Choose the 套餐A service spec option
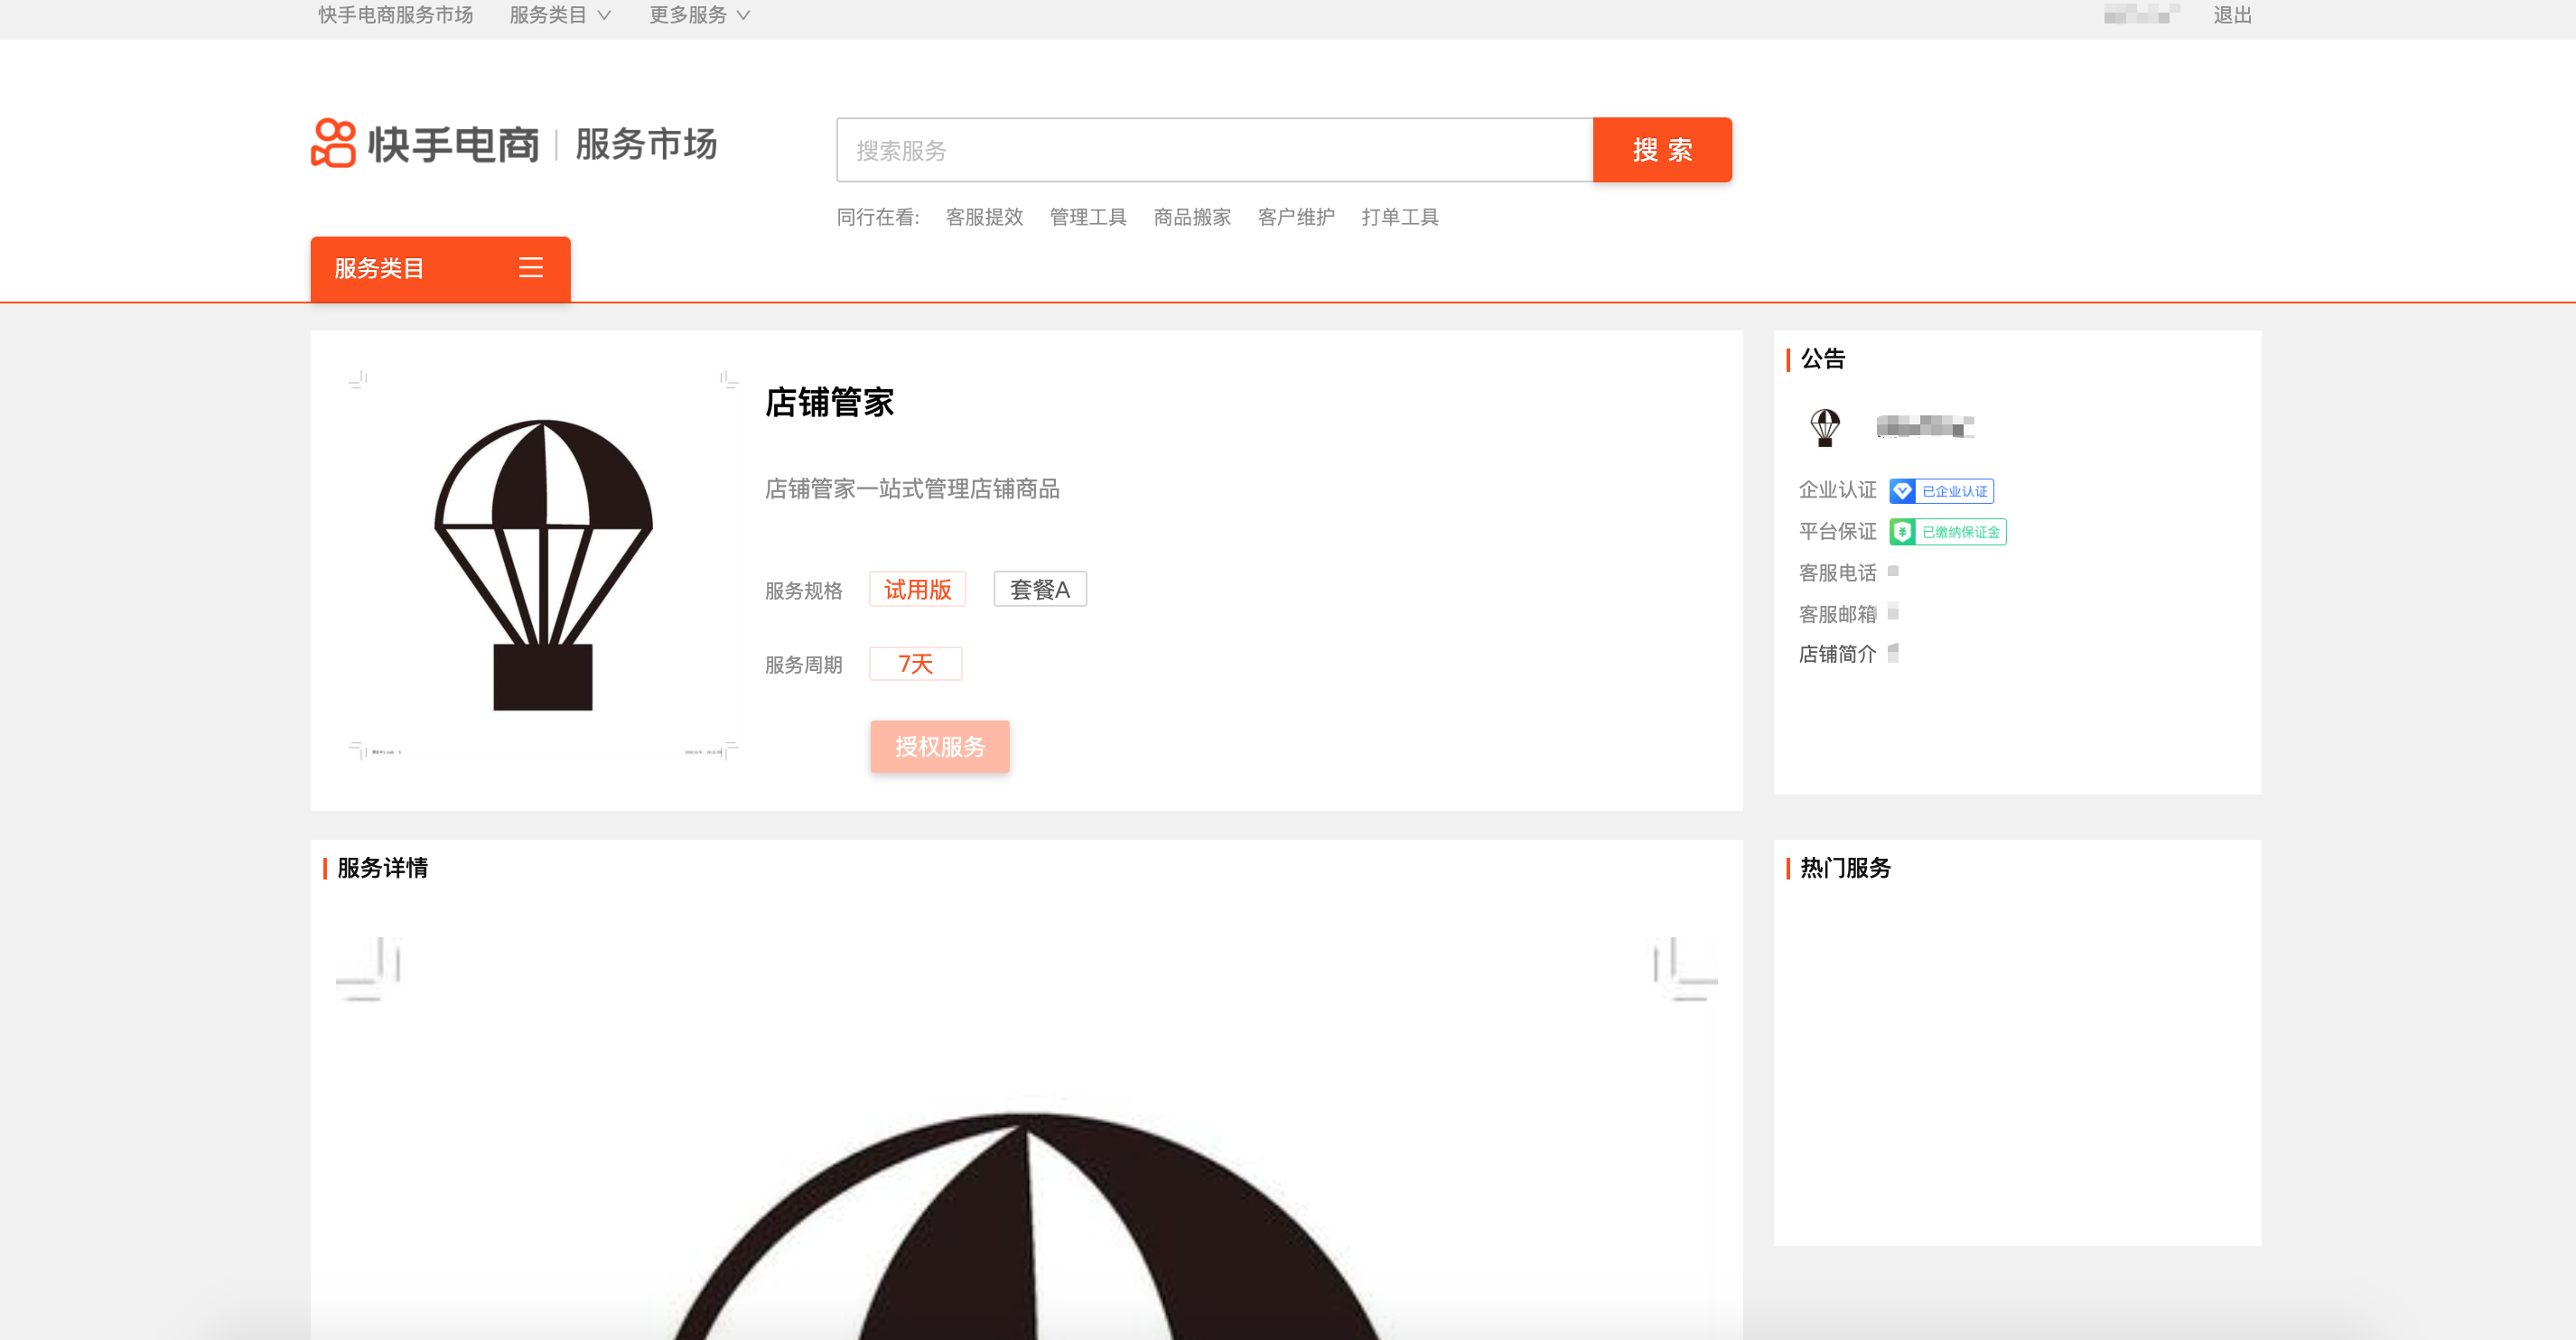The height and width of the screenshot is (1340, 2576). 1040,589
